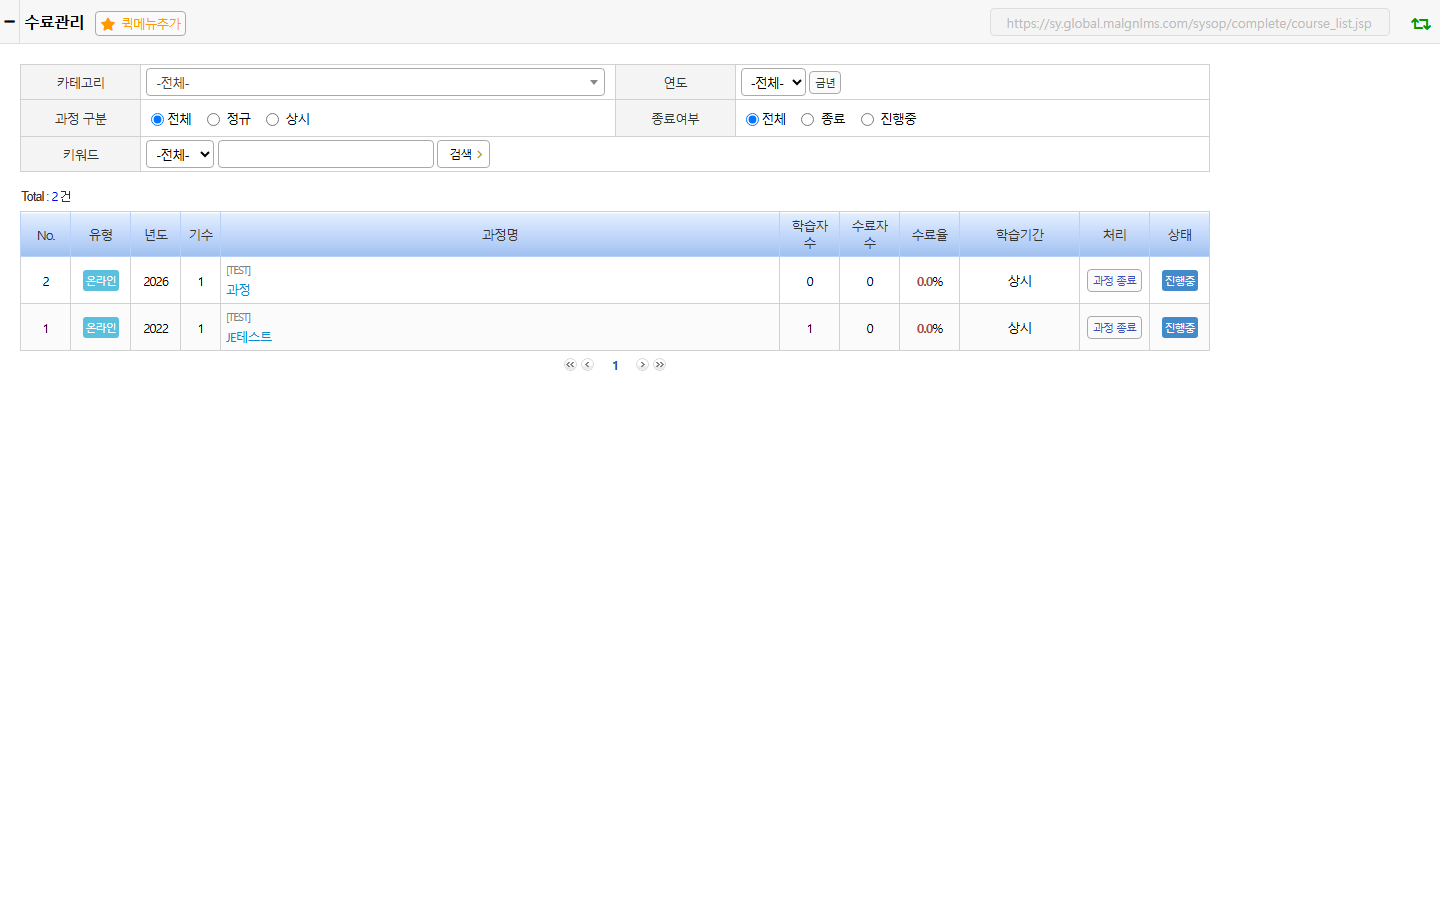The image size is (1440, 900).
Task: Click the 수료자 수 column header
Action: pyautogui.click(x=870, y=235)
